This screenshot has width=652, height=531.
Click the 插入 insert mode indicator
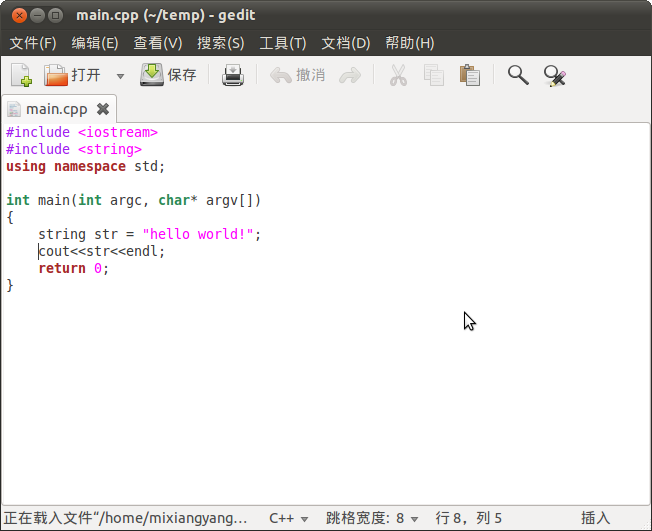[595, 519]
